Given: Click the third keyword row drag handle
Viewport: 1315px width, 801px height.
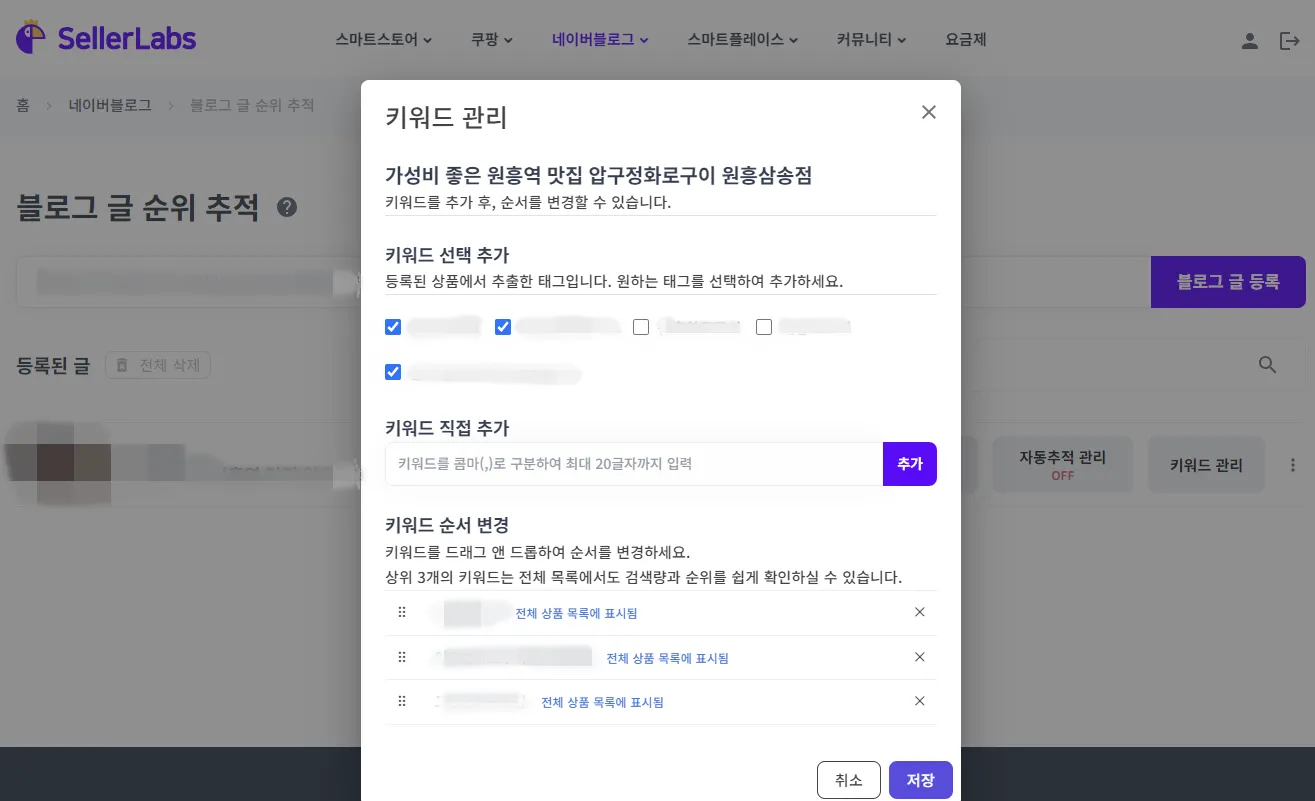Looking at the screenshot, I should [402, 701].
